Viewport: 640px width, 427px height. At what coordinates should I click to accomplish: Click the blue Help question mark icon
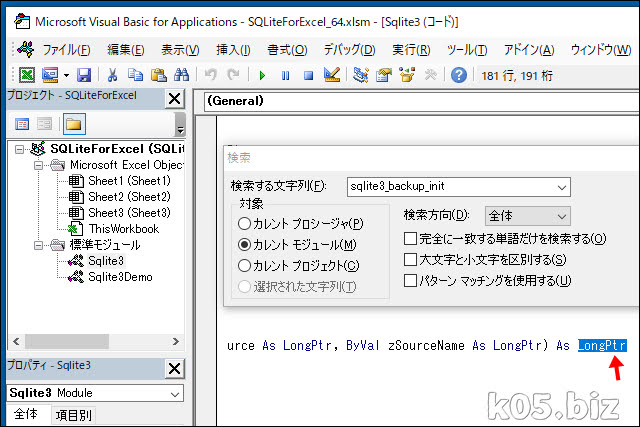point(459,75)
